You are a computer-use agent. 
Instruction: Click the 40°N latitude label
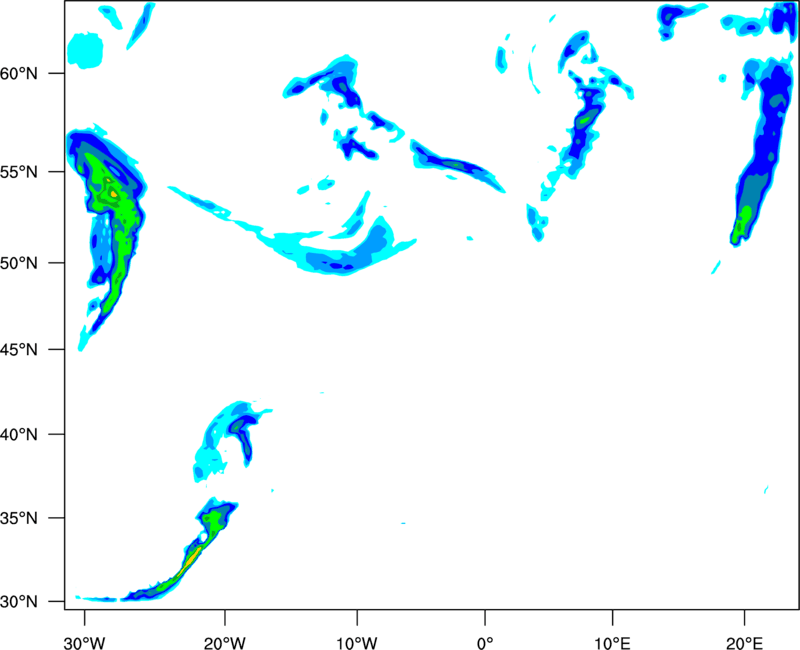19,435
